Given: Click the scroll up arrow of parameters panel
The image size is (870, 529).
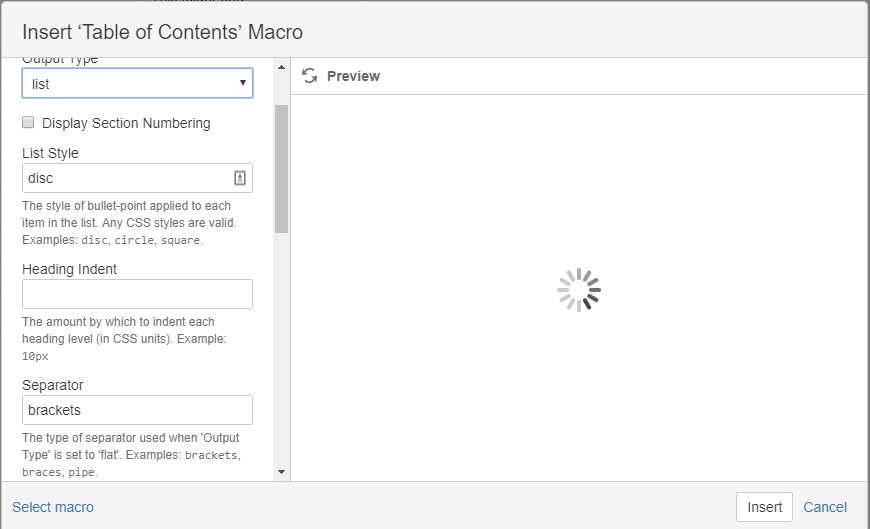Looking at the screenshot, I should pos(281,67).
